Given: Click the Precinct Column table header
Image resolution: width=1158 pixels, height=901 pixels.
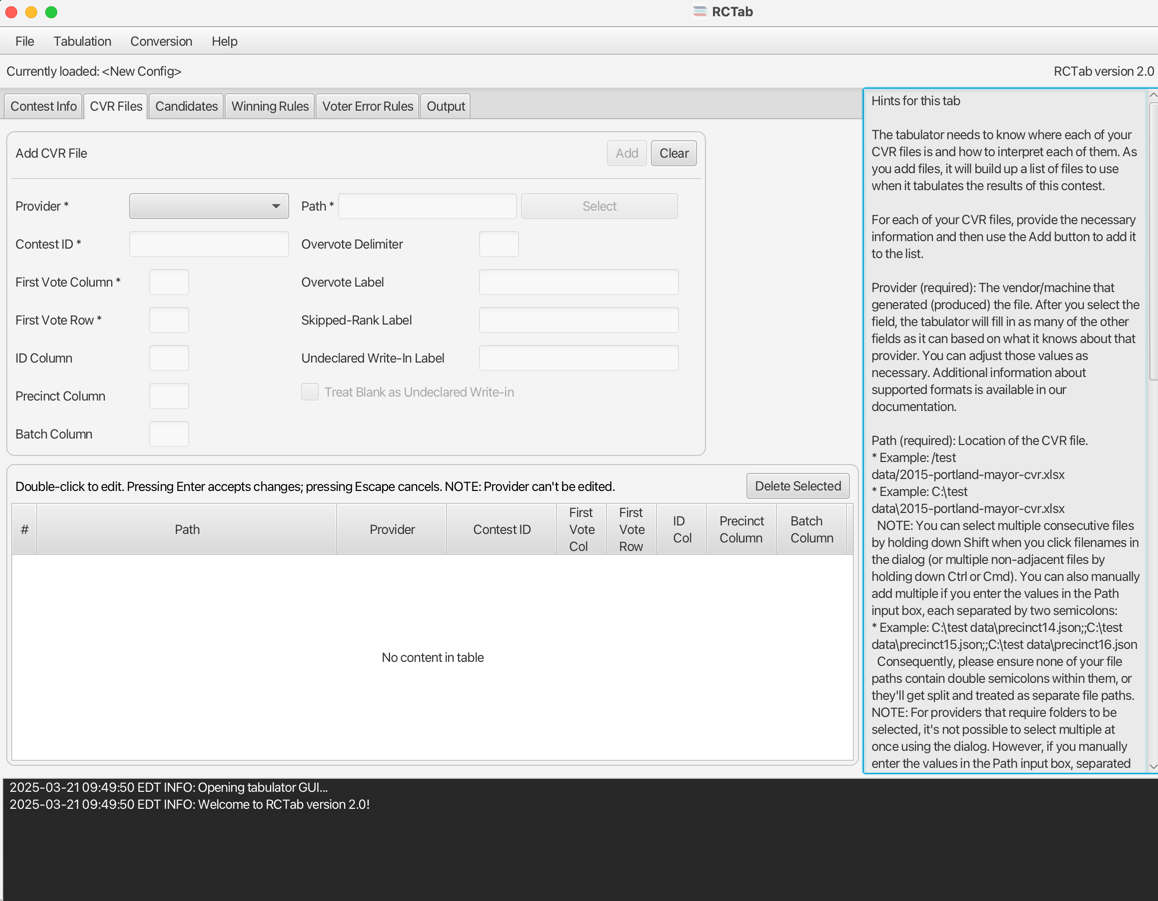Looking at the screenshot, I should [741, 530].
